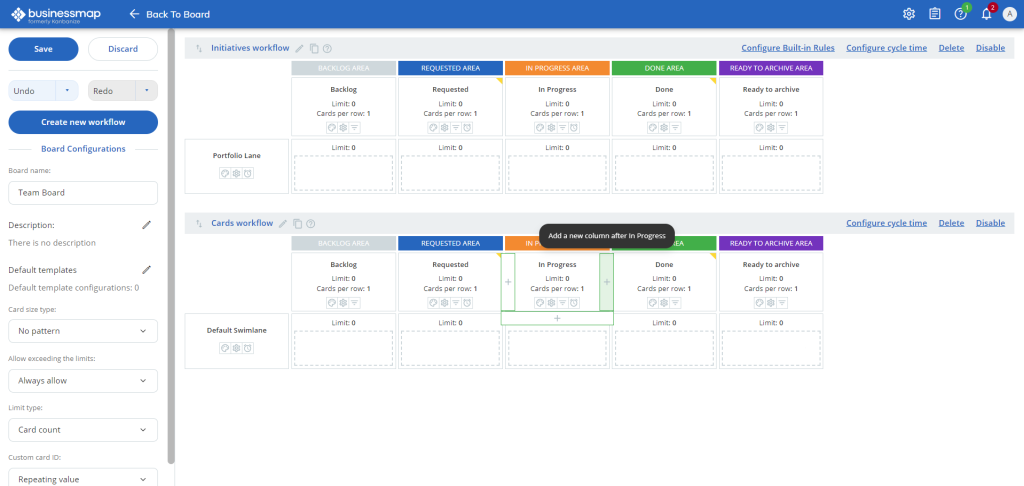Duplicate Initiatives workflow using copy icon
Viewport: 1024px width, 486px height.
coord(314,48)
